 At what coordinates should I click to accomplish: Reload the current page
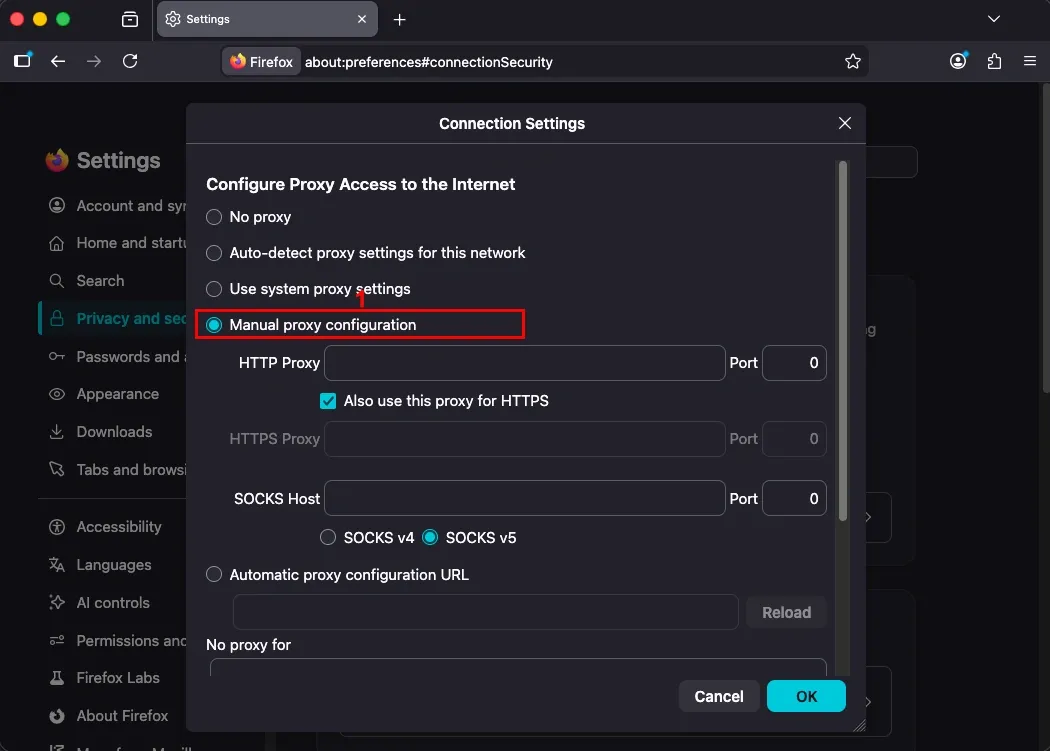tap(130, 61)
